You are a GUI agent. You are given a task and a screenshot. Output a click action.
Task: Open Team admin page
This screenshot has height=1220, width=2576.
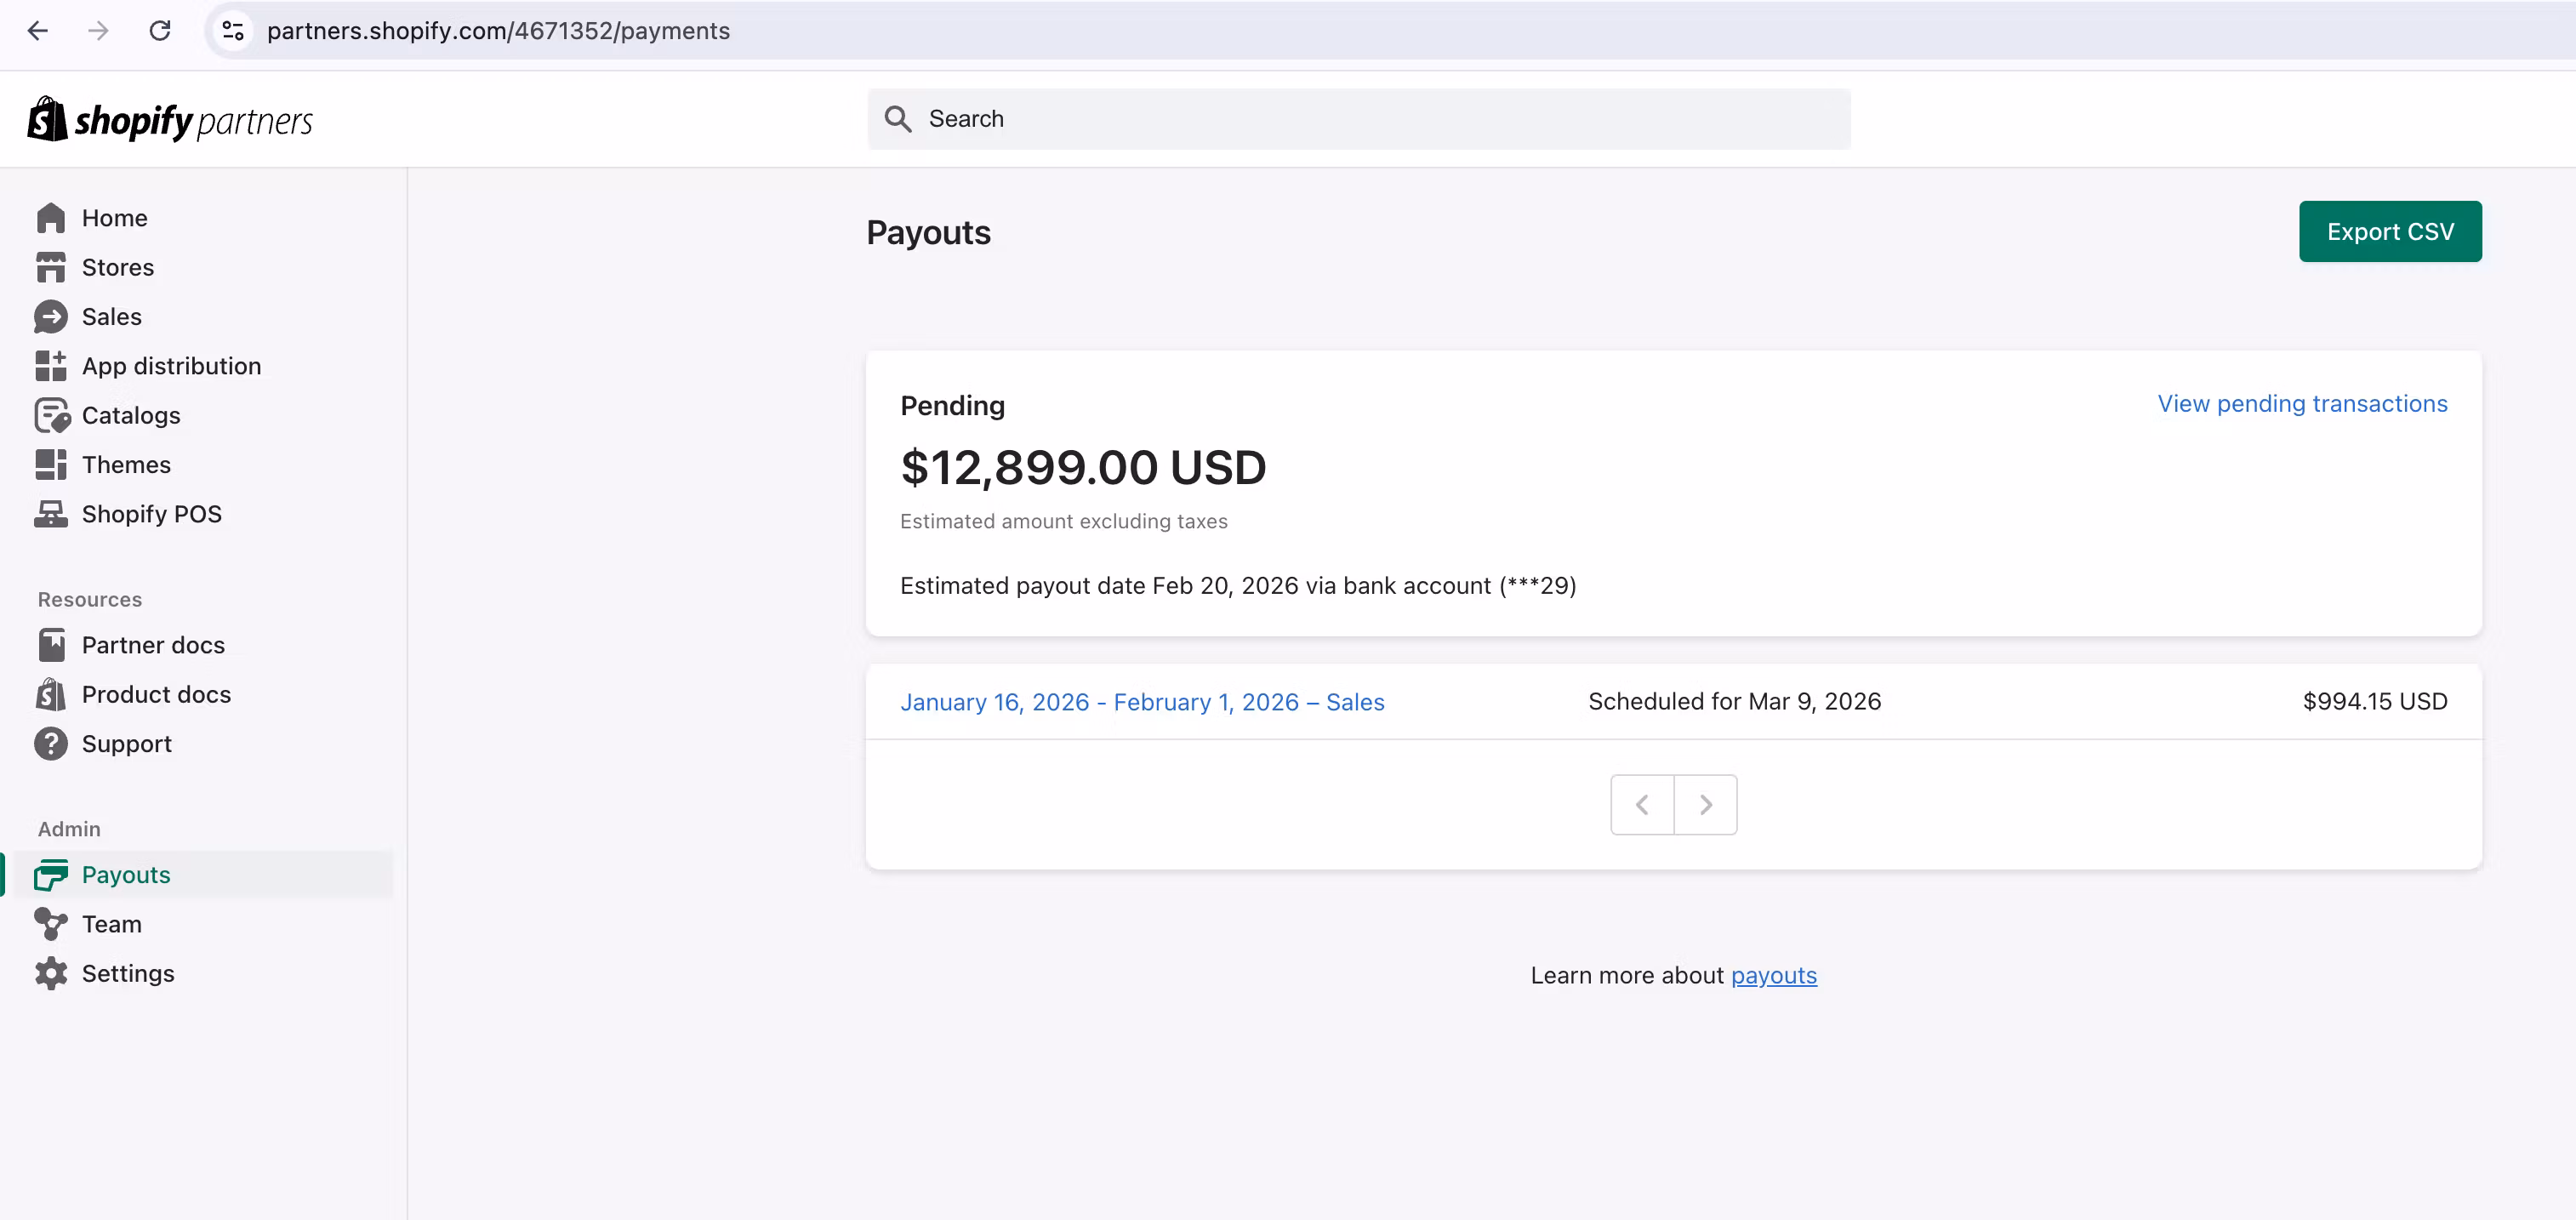click(x=112, y=924)
